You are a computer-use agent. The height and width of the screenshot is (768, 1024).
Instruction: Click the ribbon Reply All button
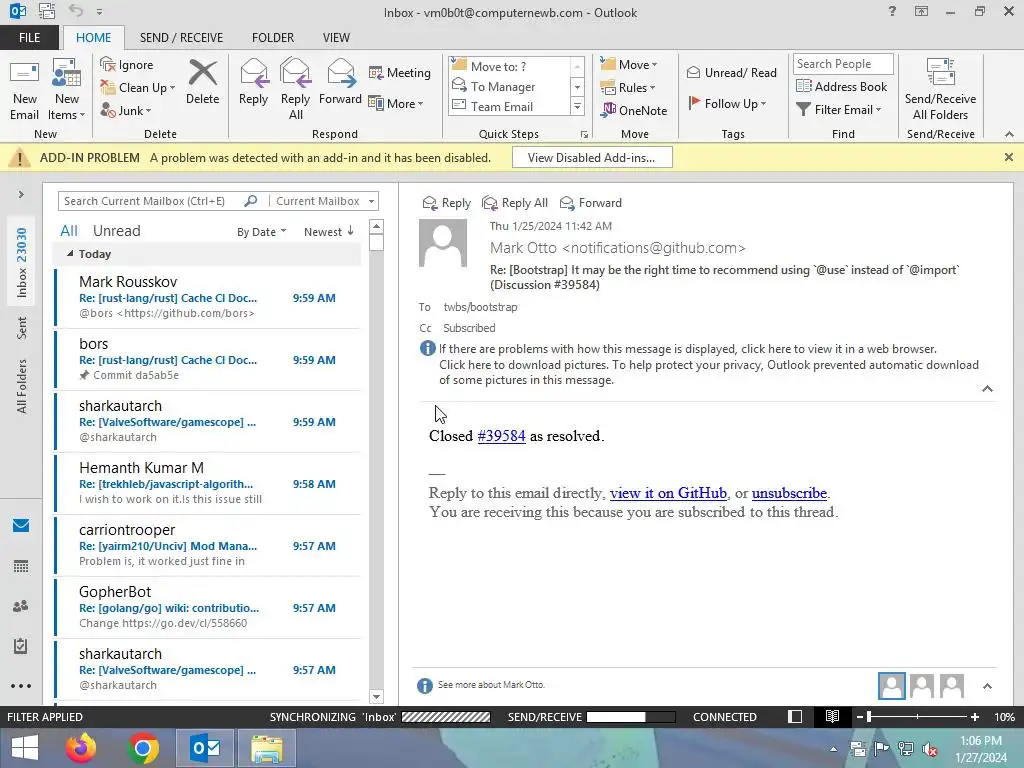pos(295,89)
